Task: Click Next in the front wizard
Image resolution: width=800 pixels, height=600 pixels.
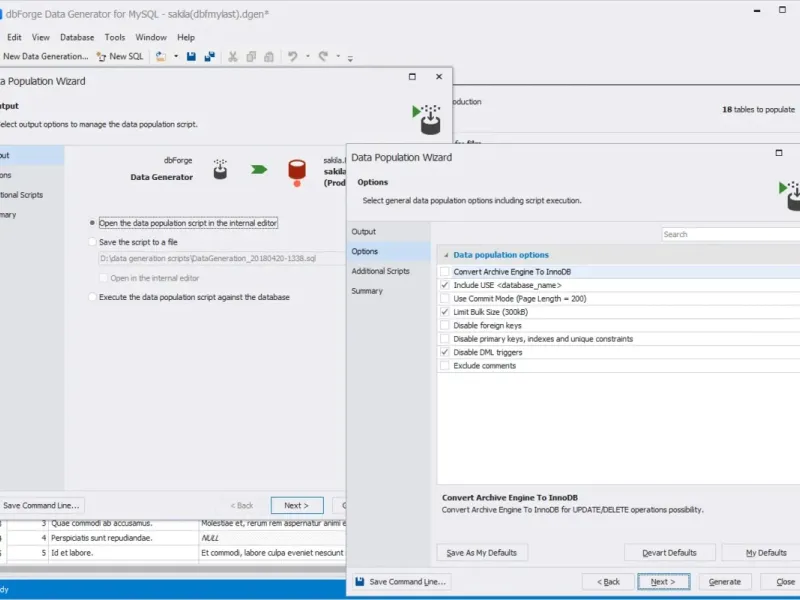Action: 663,582
